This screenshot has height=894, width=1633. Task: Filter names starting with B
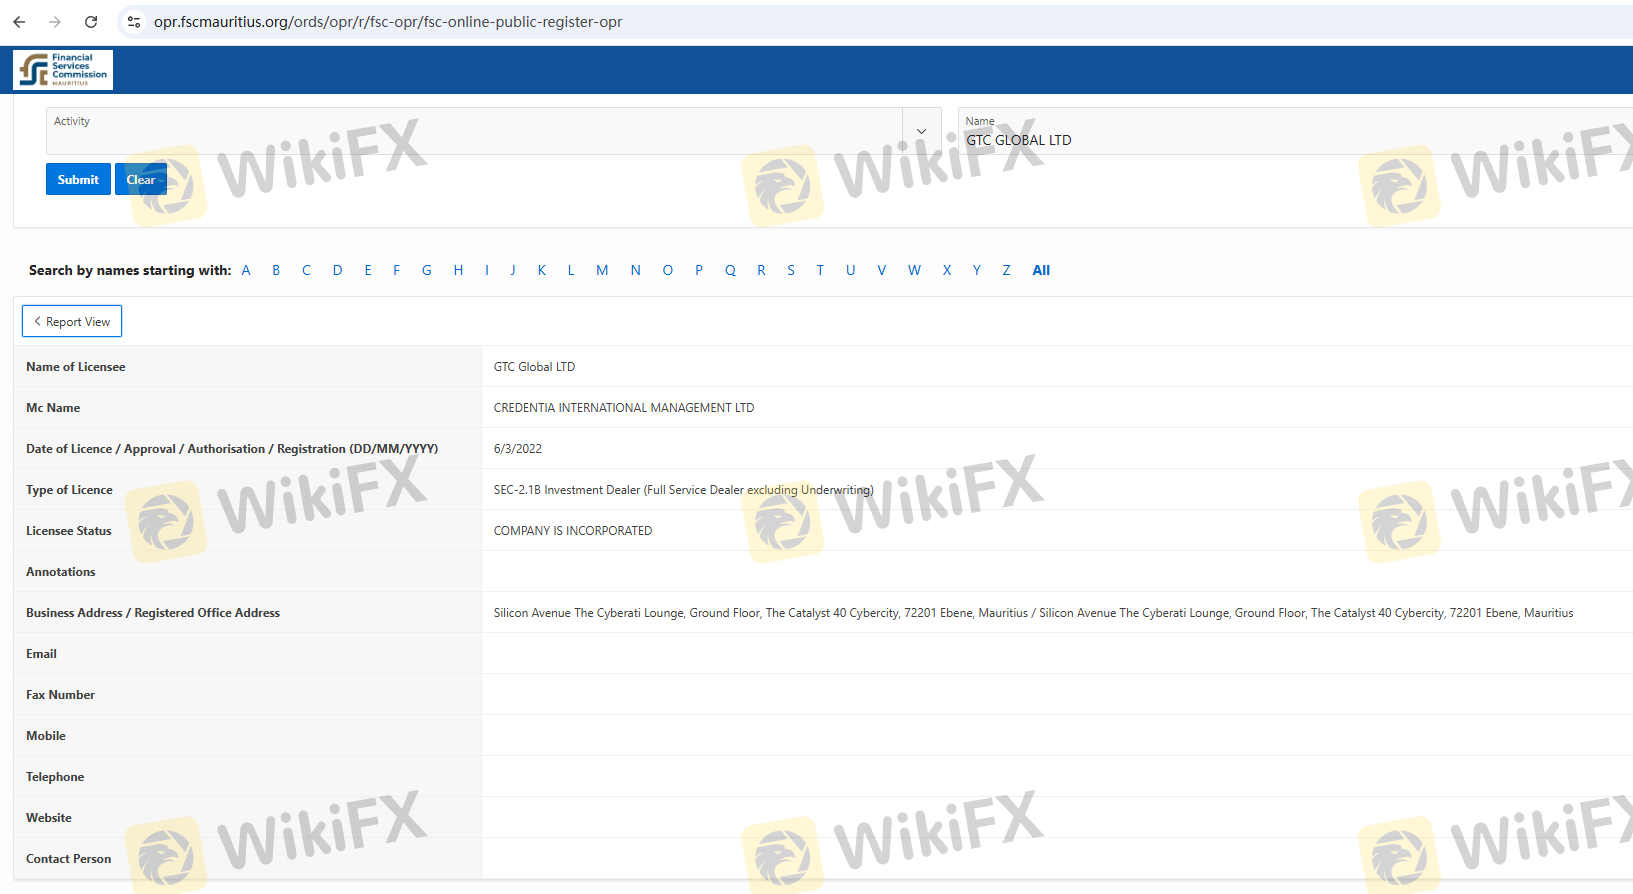[x=276, y=270]
